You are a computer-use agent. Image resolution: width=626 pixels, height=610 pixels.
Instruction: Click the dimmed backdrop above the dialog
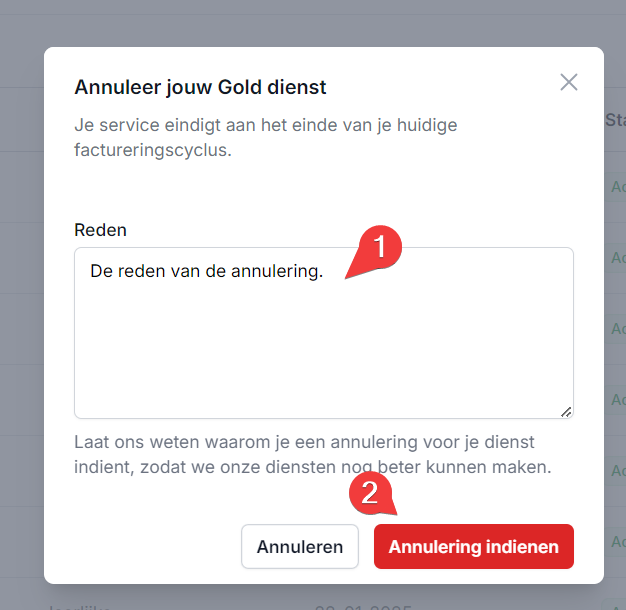pyautogui.click(x=300, y=22)
